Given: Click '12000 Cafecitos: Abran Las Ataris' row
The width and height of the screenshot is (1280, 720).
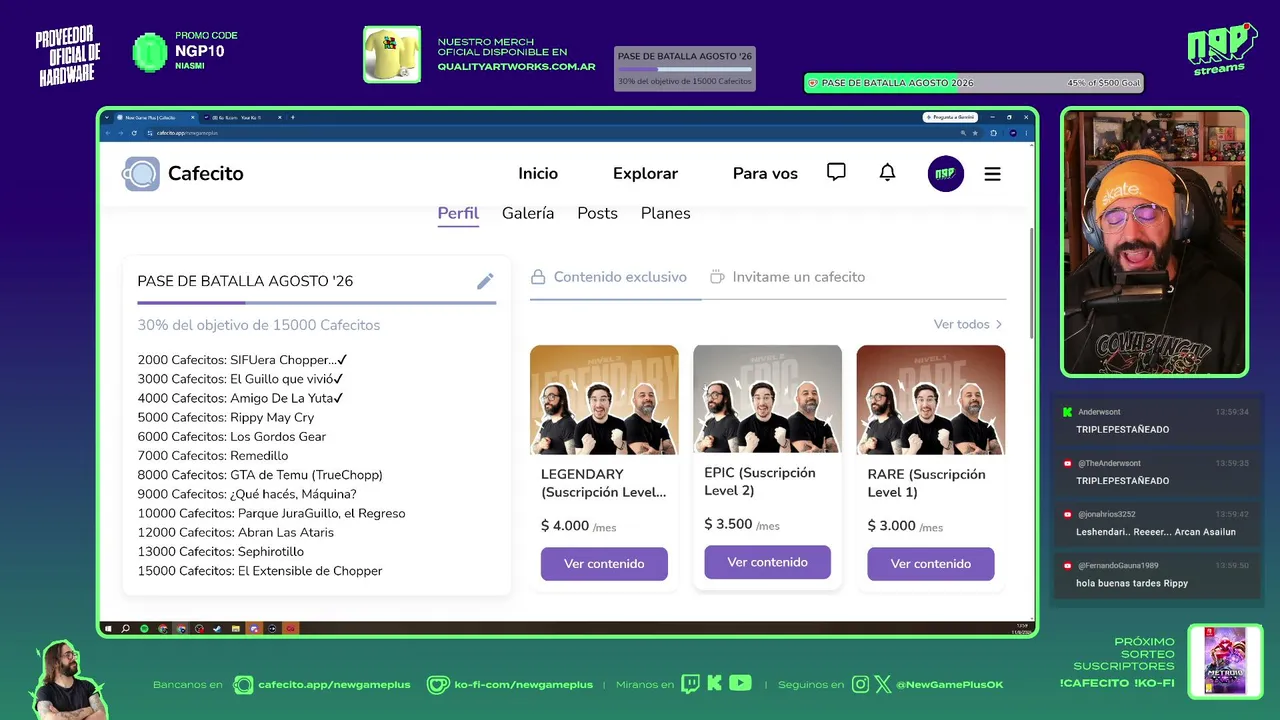Looking at the screenshot, I should [236, 532].
